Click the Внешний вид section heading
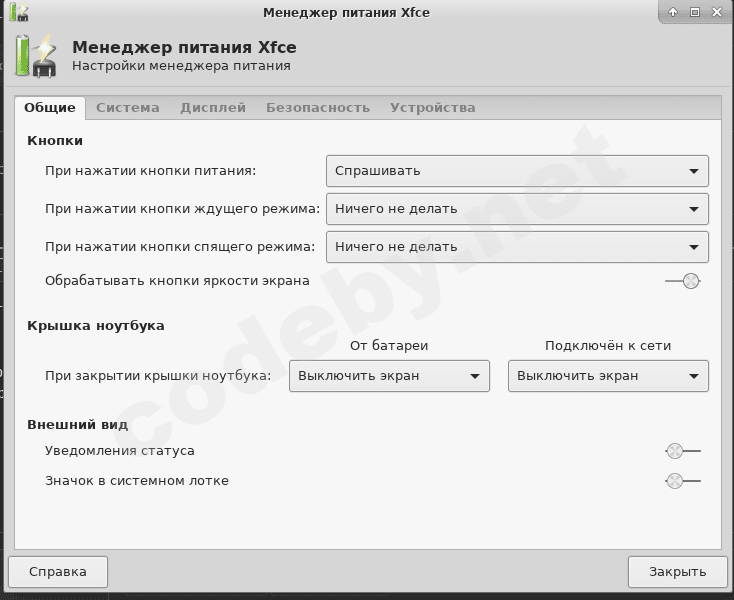This screenshot has height=600, width=734. [x=77, y=424]
